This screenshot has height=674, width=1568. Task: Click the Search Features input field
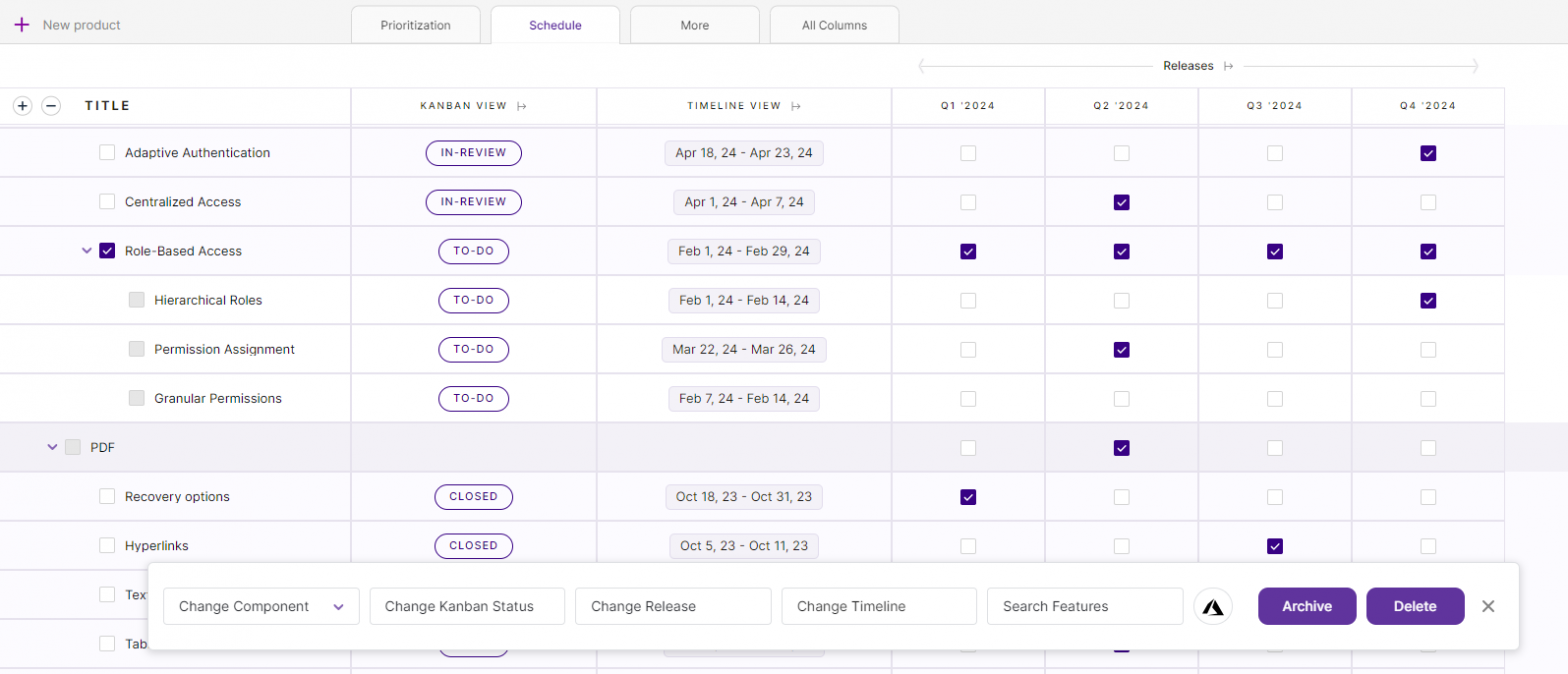point(1085,606)
